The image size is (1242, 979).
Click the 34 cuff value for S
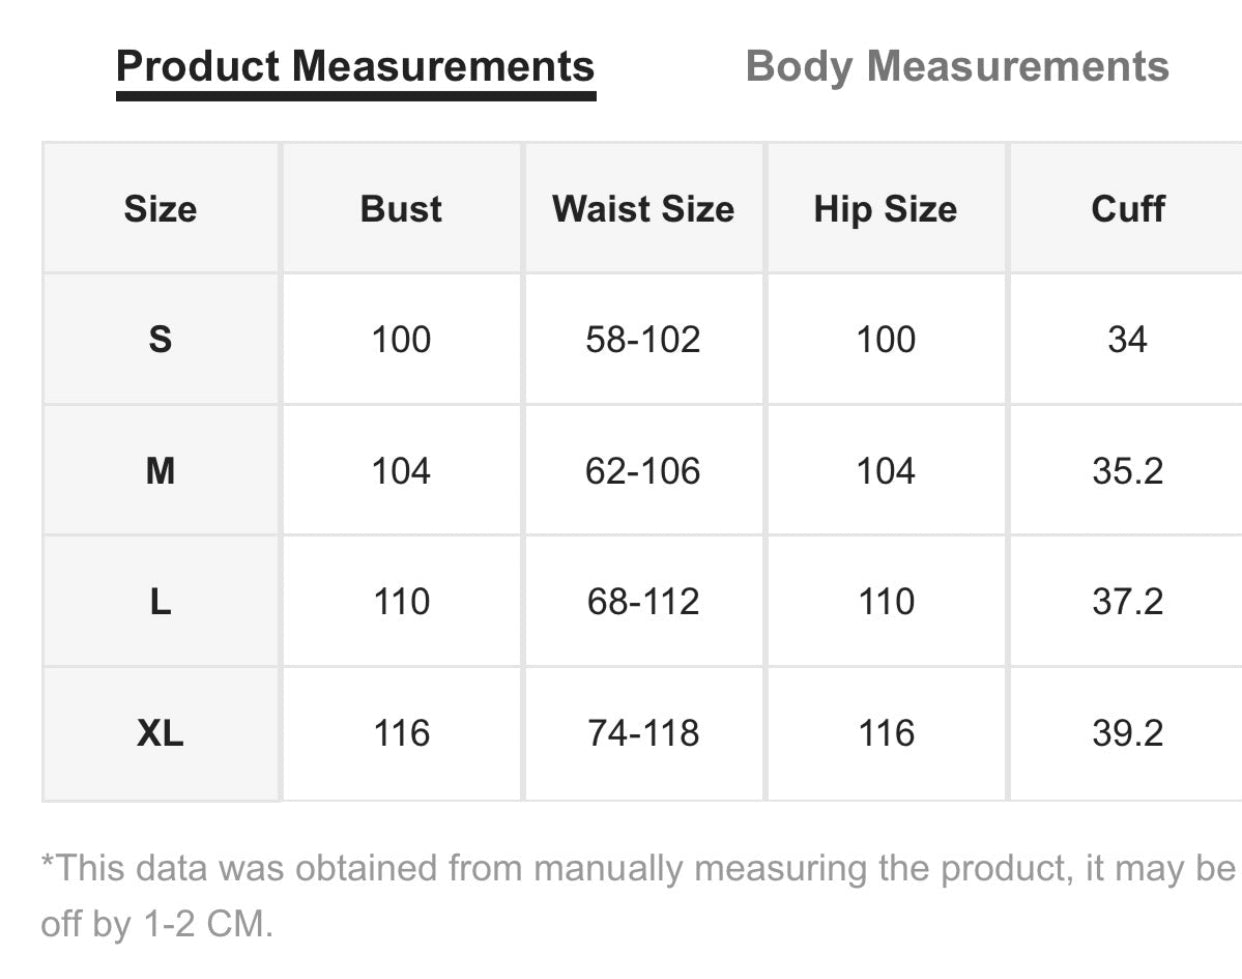pos(1127,340)
